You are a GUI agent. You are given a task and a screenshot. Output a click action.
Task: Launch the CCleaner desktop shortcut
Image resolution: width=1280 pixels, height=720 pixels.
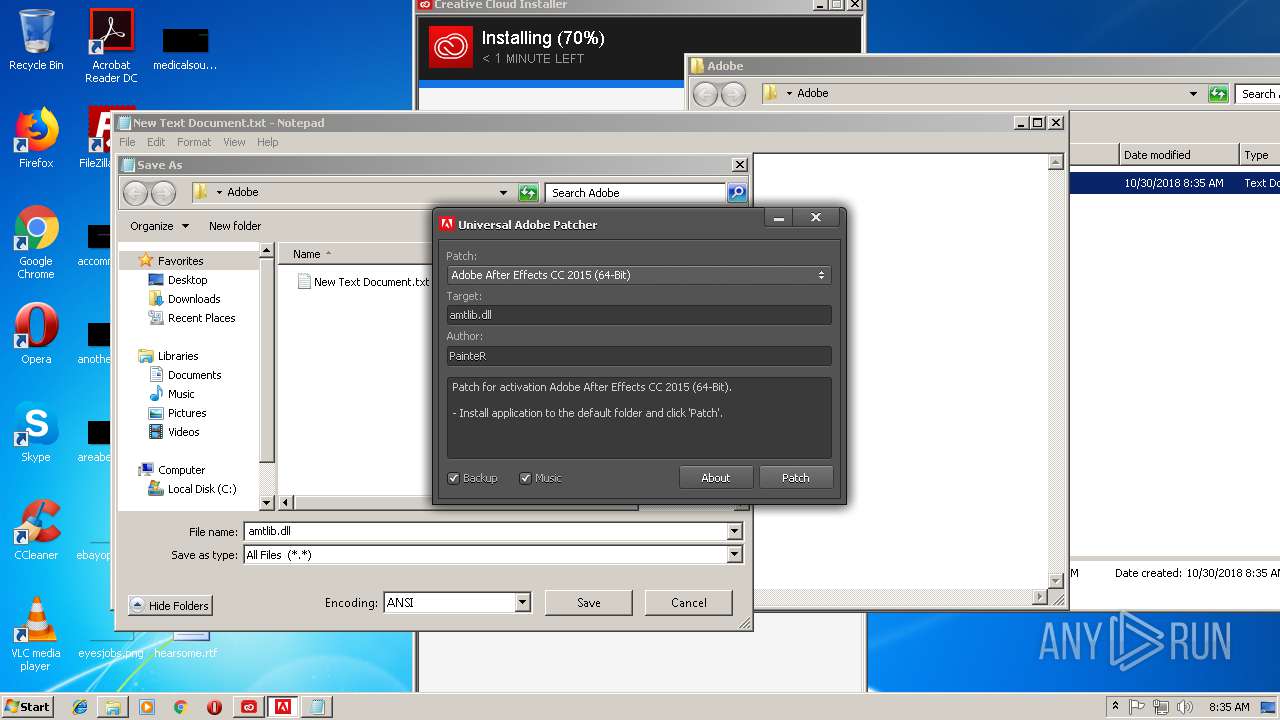click(36, 530)
